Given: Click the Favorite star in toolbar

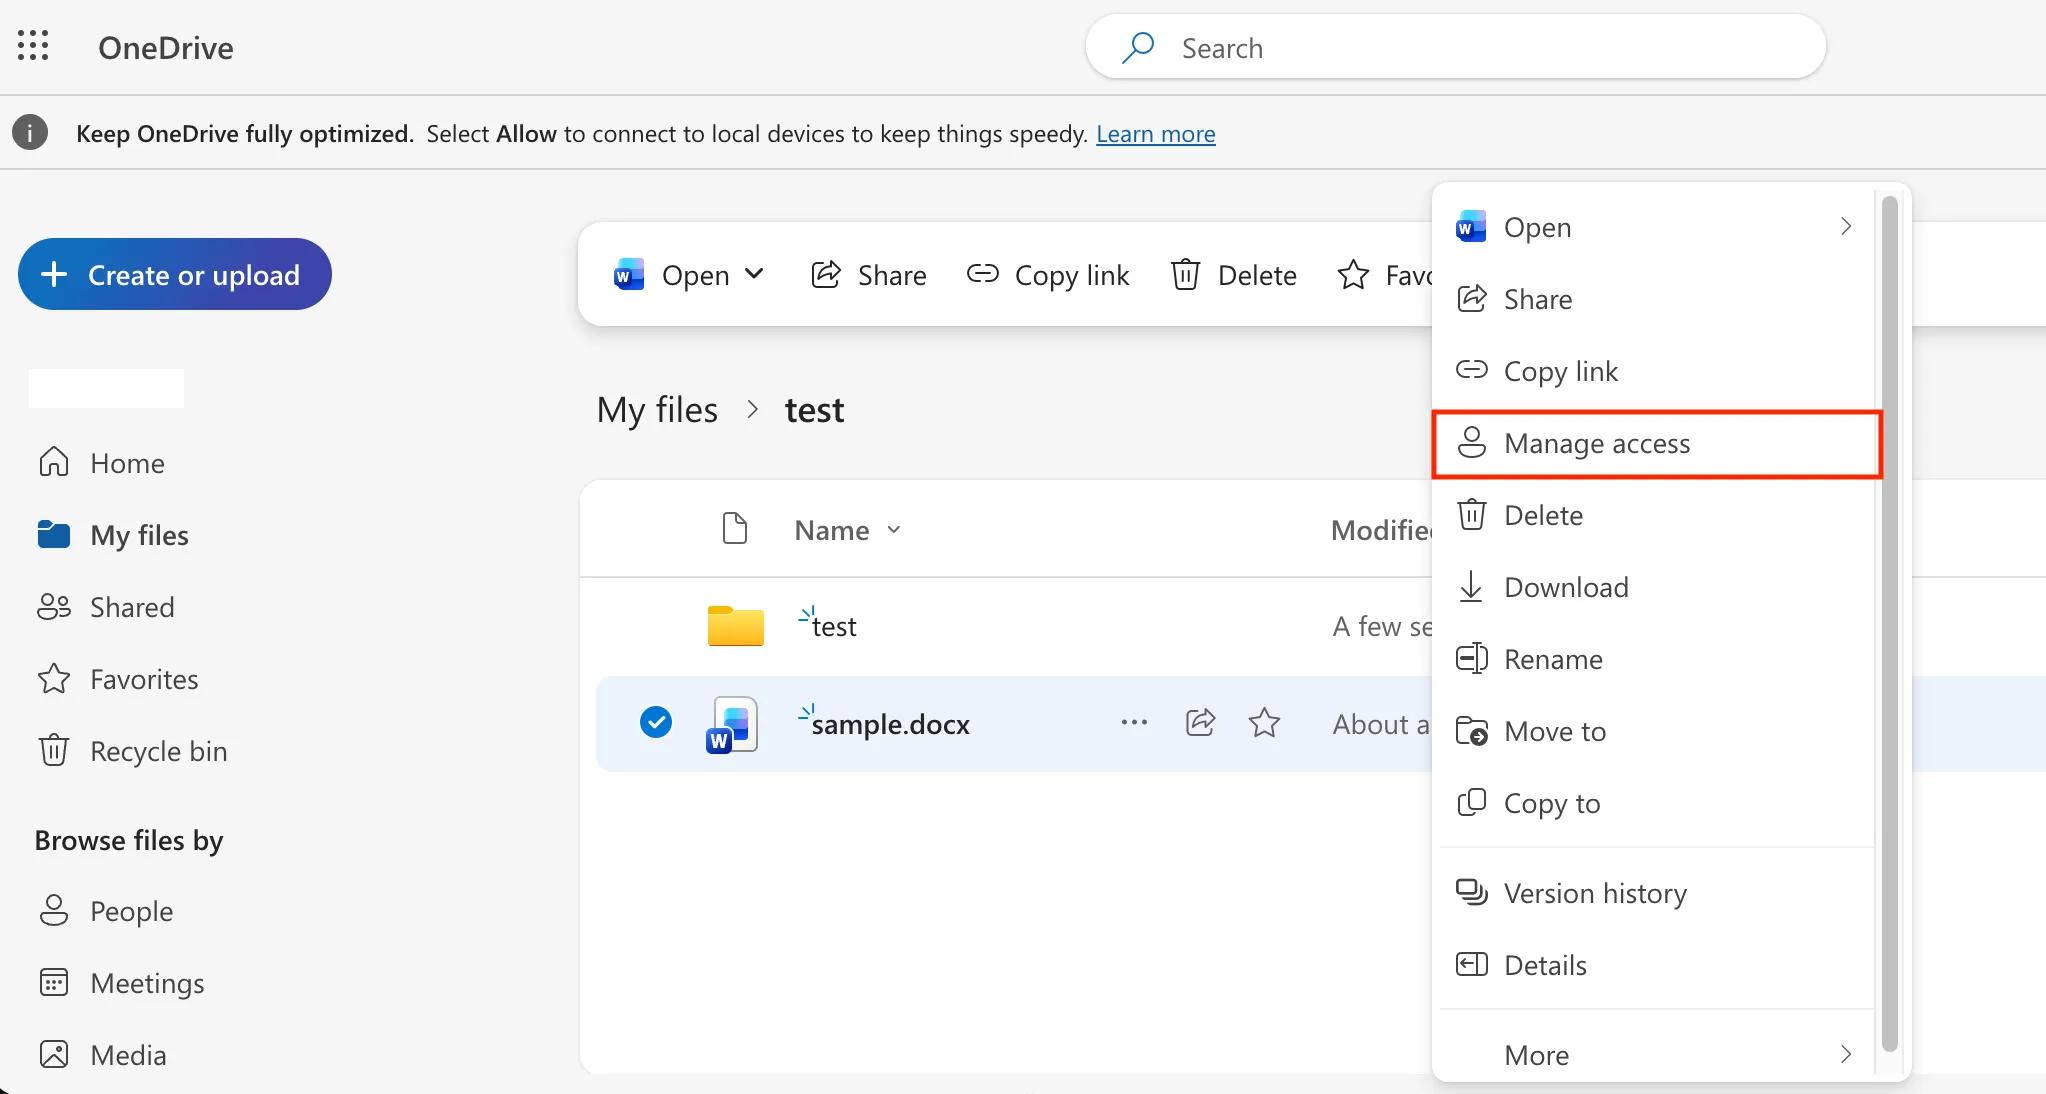Looking at the screenshot, I should pyautogui.click(x=1353, y=274).
